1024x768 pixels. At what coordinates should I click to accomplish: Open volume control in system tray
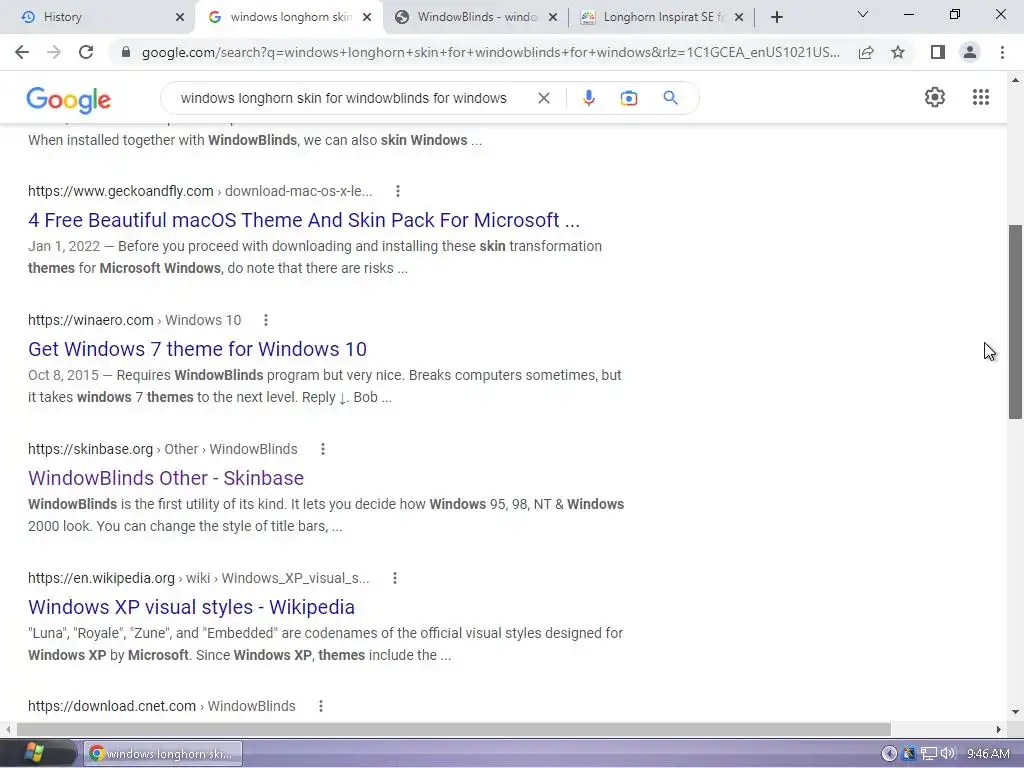[948, 754]
